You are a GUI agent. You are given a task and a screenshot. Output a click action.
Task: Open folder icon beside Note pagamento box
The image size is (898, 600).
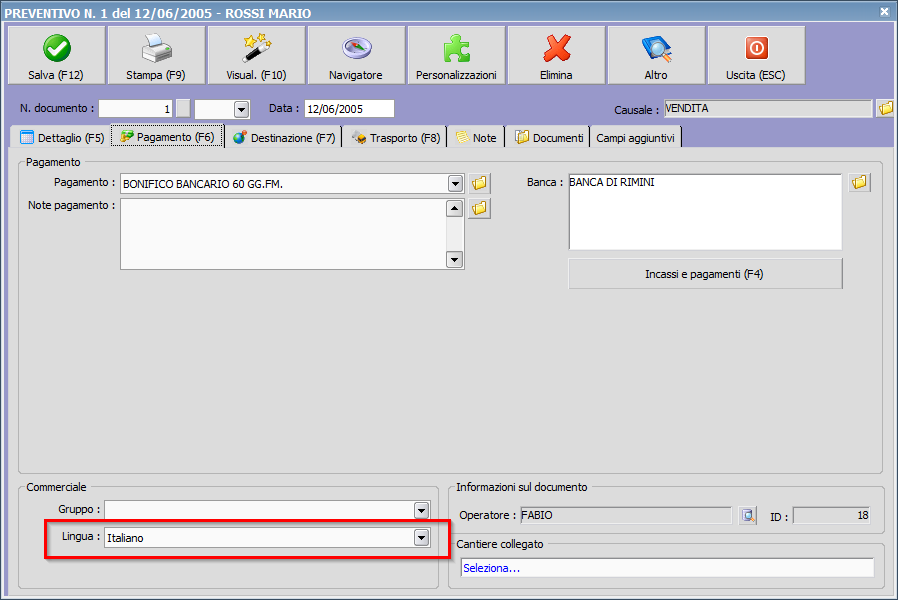(x=479, y=208)
